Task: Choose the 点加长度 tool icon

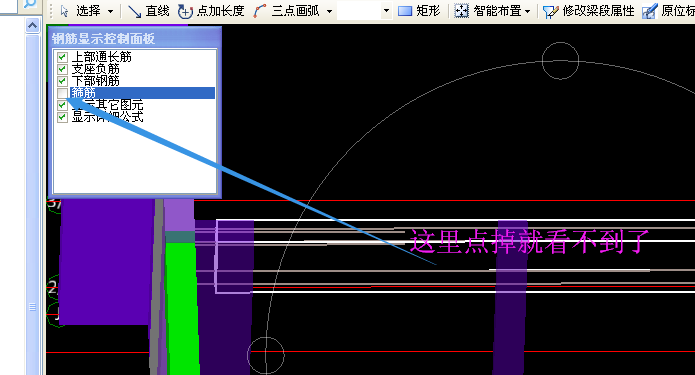Action: click(x=185, y=11)
